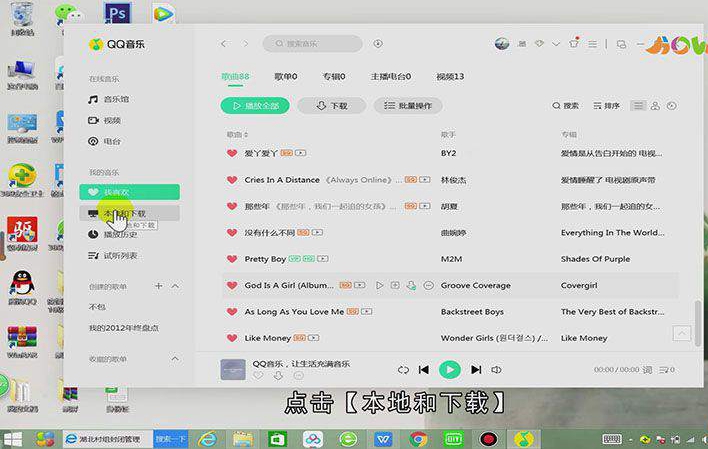
Task: Go back with the left arrow
Action: tap(224, 44)
